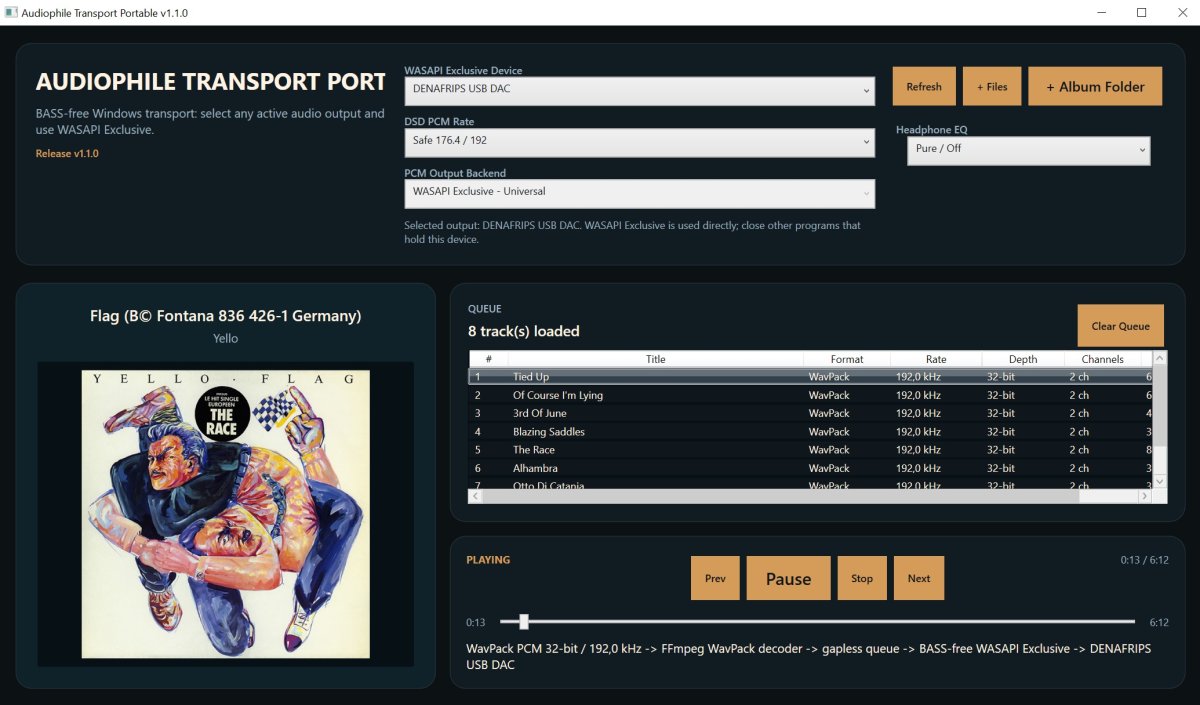Click the 32-bit depth cell for The Race

tap(1001, 450)
